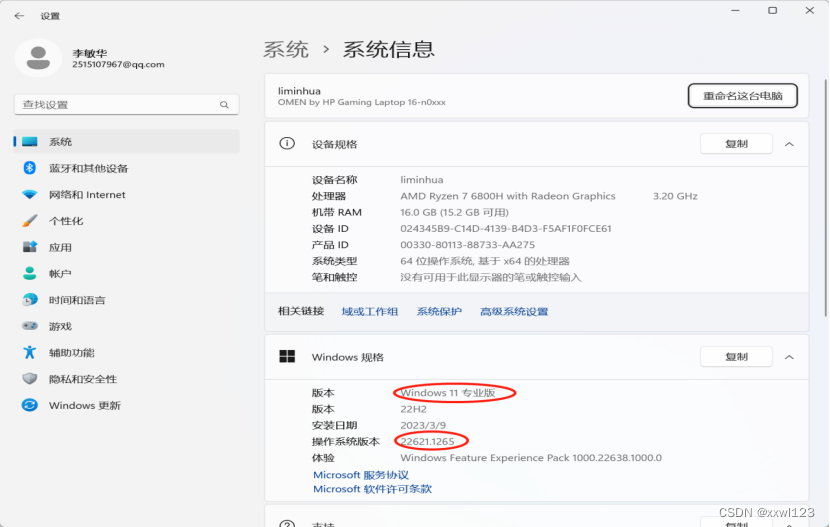Image resolution: width=830 pixels, height=527 pixels.
Task: Open 游戏 settings
Action: [x=127, y=326]
